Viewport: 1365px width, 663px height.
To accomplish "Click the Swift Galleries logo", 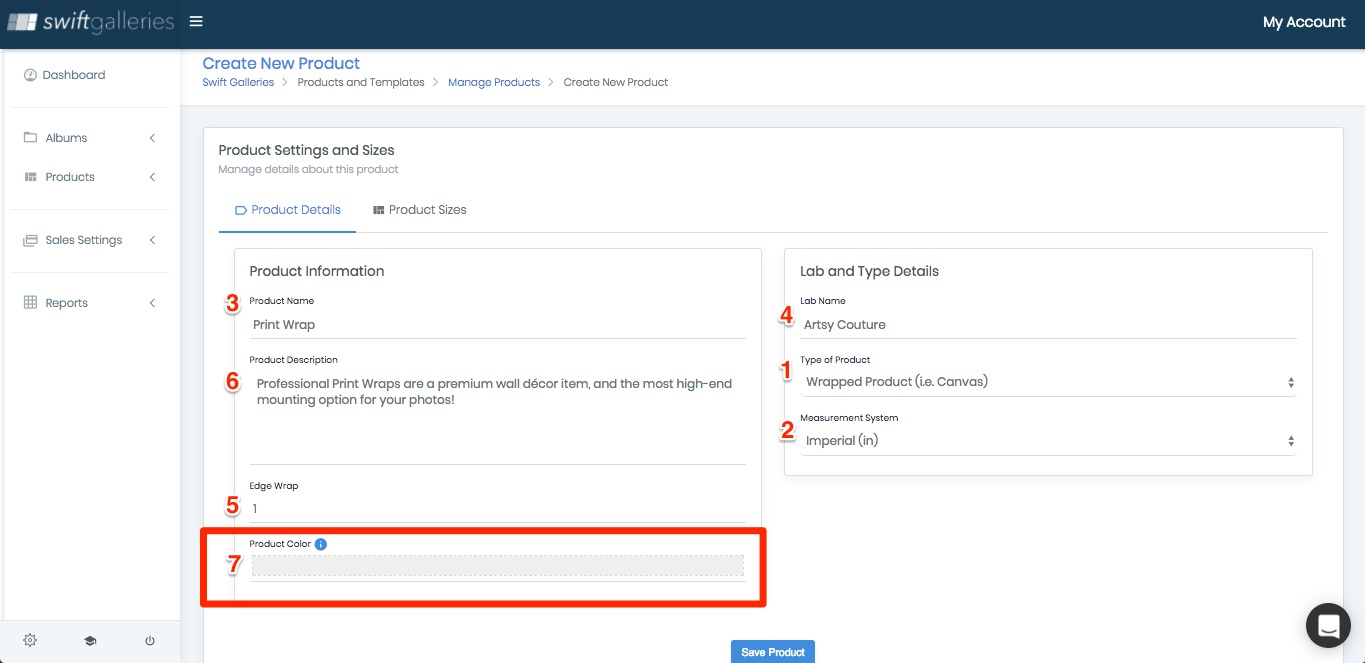I will tap(90, 22).
